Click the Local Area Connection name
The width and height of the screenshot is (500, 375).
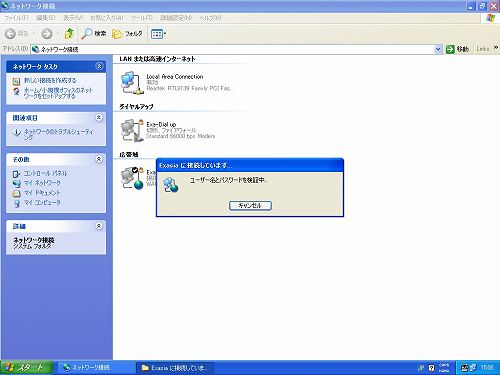coord(175,77)
